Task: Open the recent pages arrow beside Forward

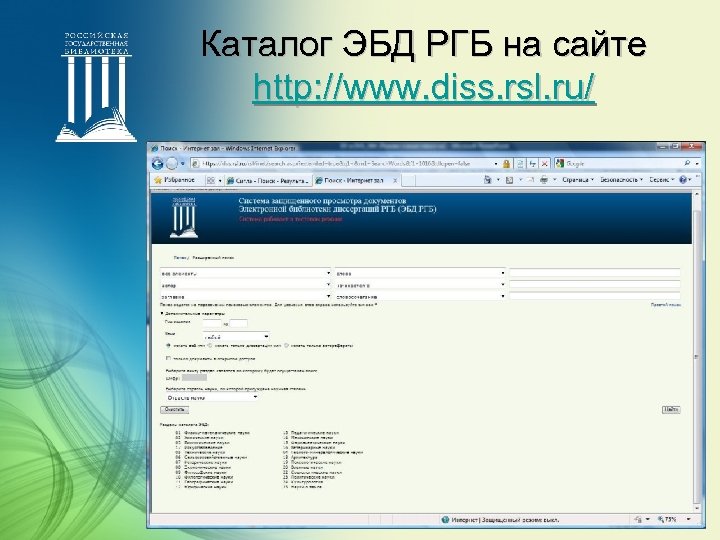Action: click(x=182, y=163)
